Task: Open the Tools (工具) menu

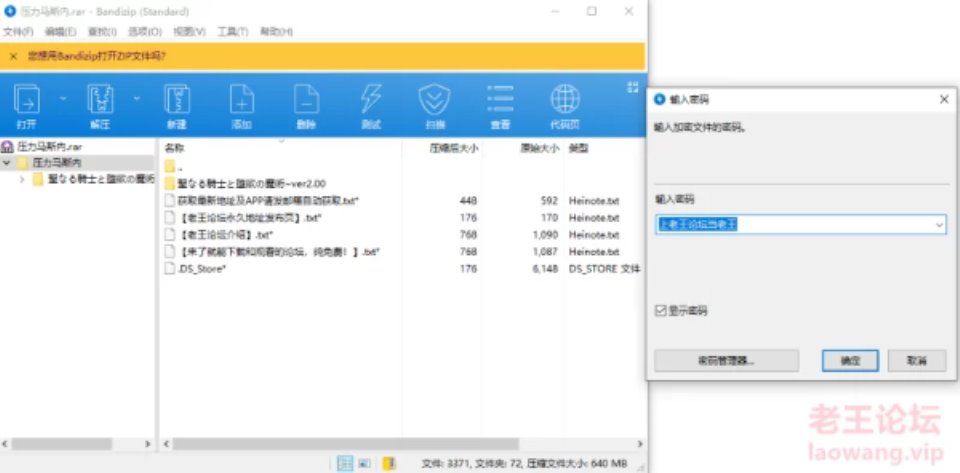Action: 233,31
